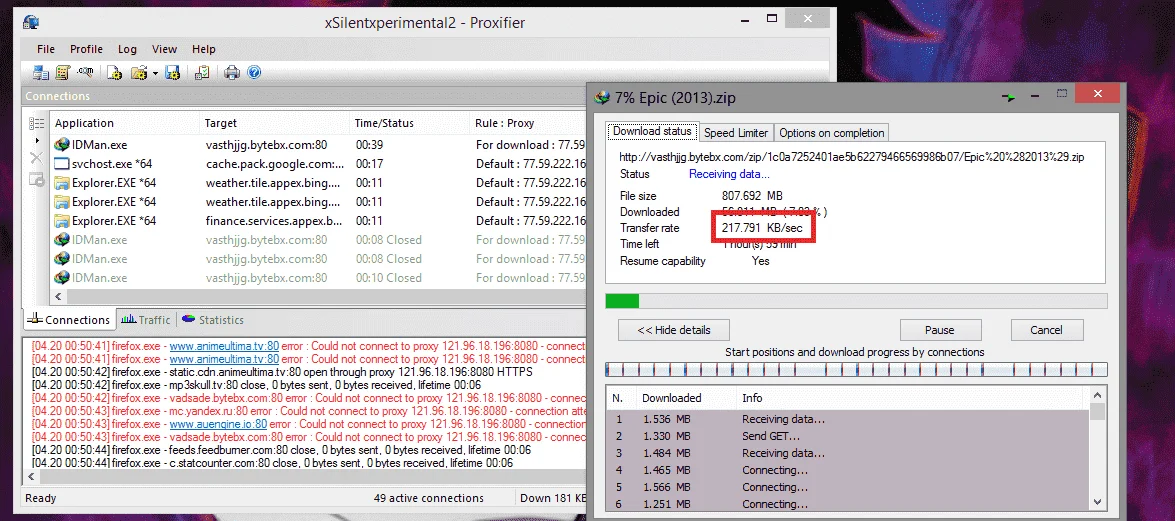Screen dimensions: 1175x521
Task: Open the Profile menu
Action: click(x=86, y=49)
